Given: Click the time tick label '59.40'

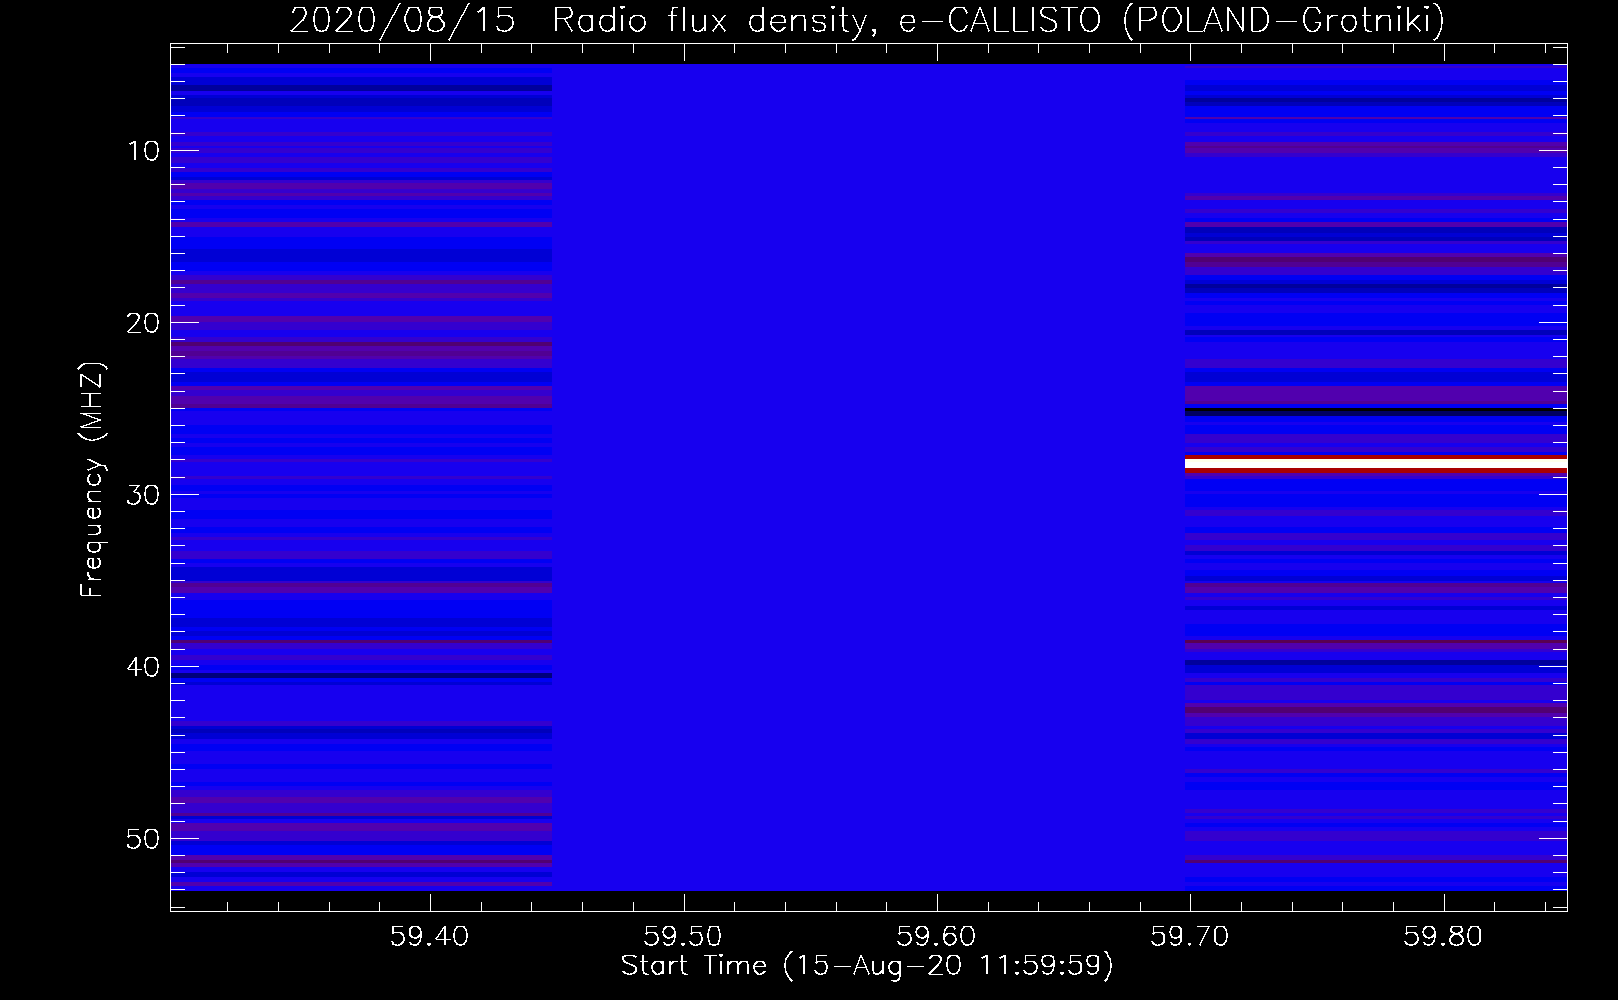Looking at the screenshot, I should 430,937.
